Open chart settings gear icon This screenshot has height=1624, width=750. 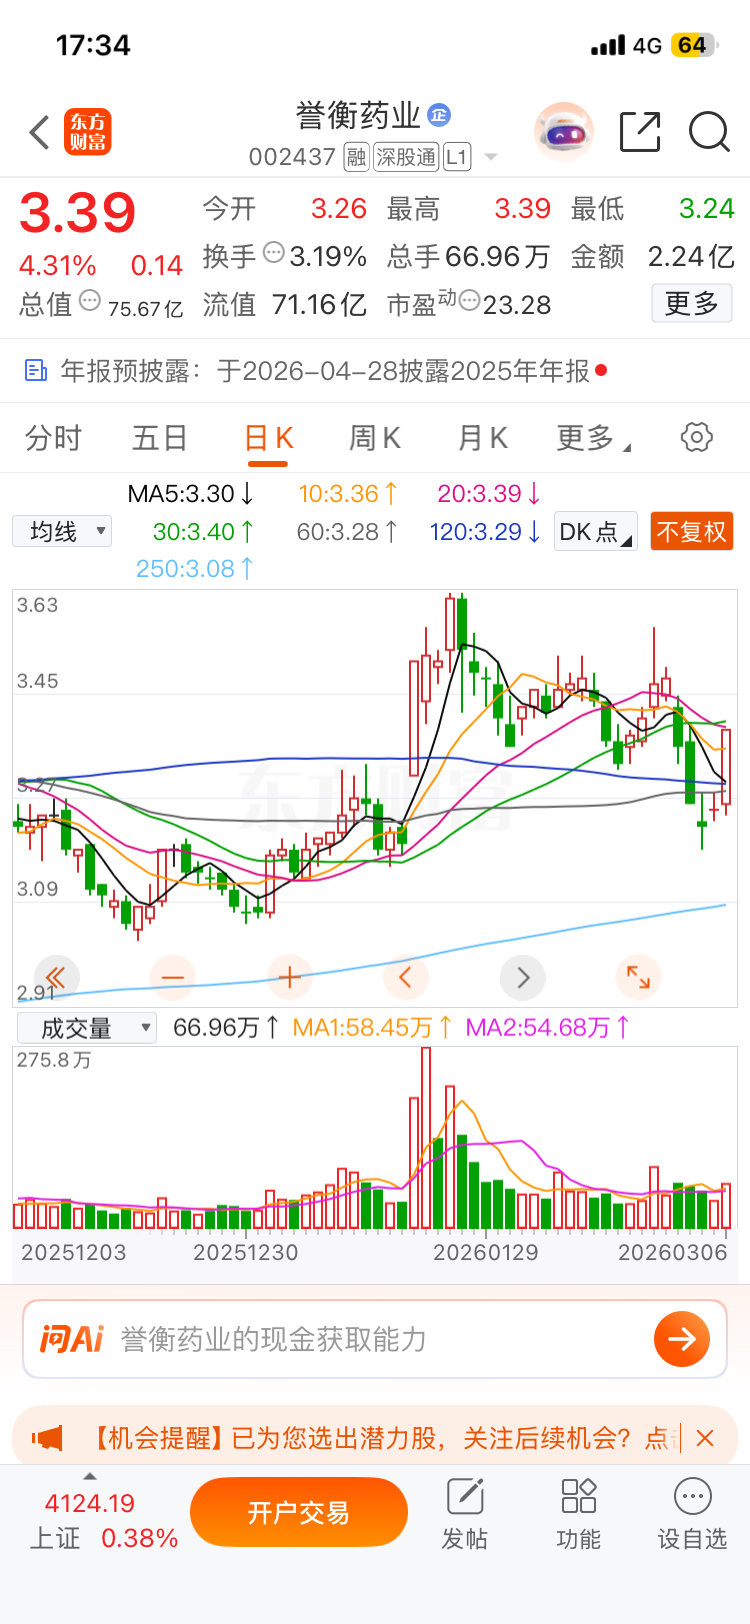tap(696, 437)
